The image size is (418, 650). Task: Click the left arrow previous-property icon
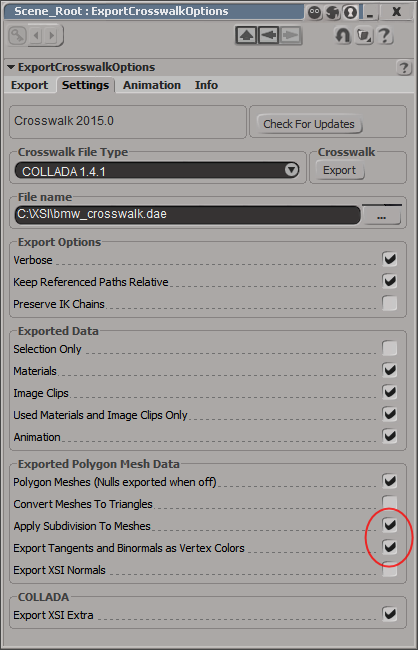pos(269,36)
